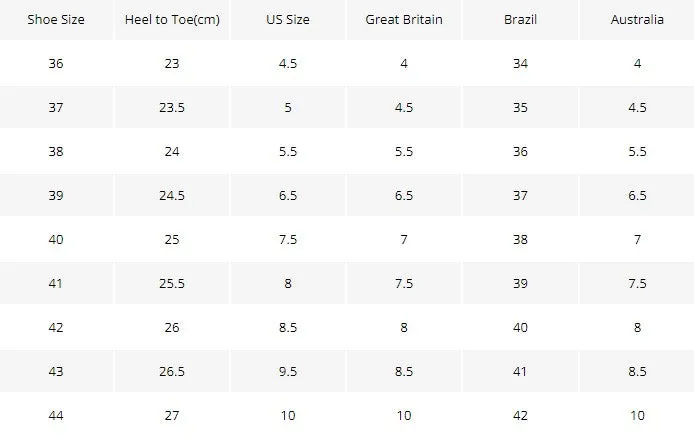Screen dimensions: 694x435
Task: Click Brazil size 34 cell
Action: [520, 63]
